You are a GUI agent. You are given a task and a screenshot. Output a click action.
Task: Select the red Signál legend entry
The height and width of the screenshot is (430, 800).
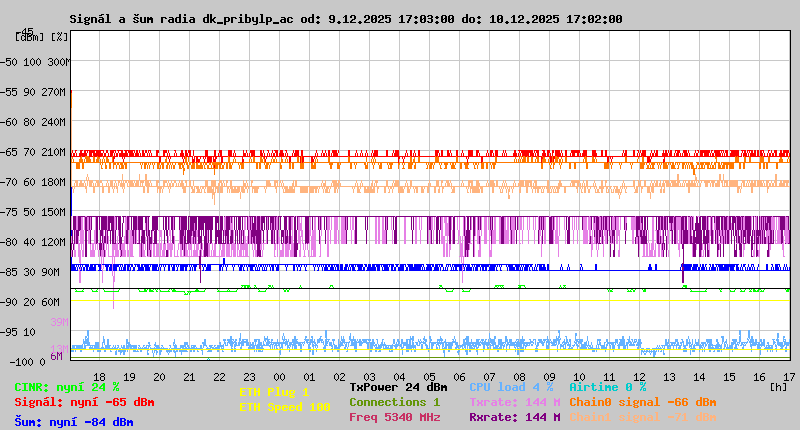[84, 402]
